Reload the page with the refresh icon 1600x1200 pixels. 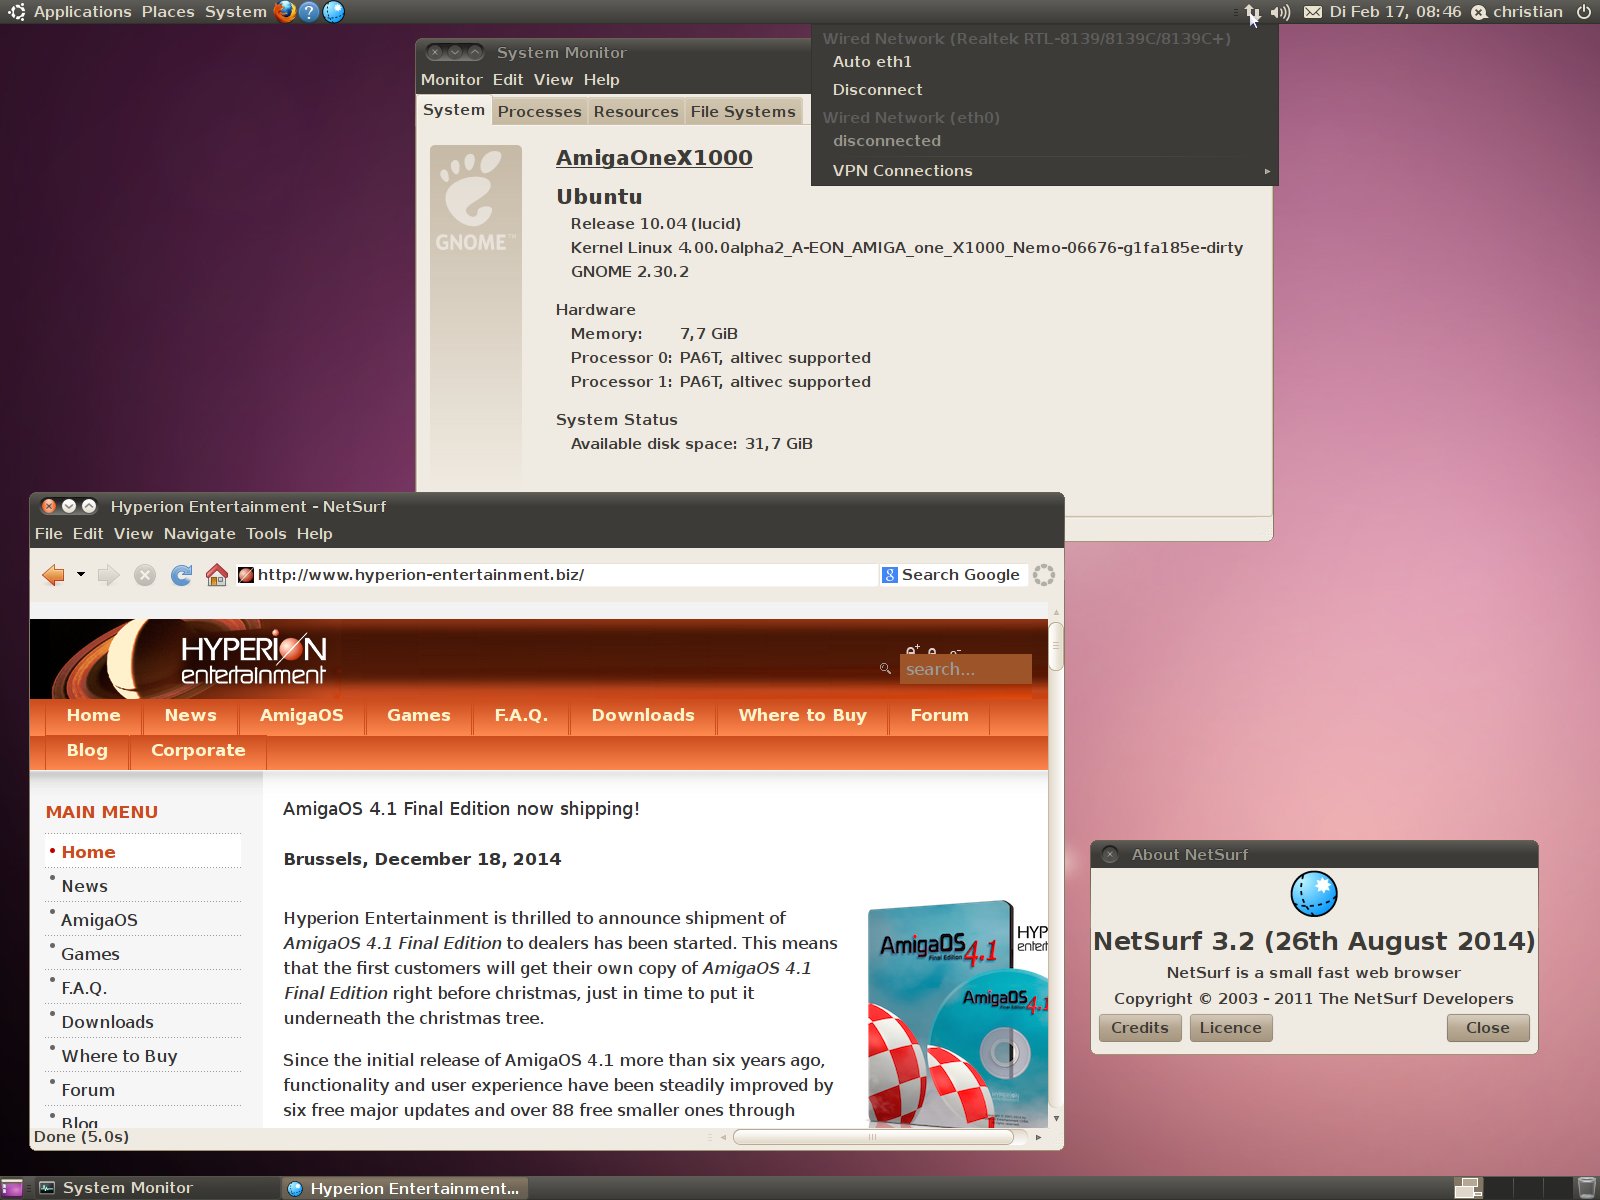point(181,575)
